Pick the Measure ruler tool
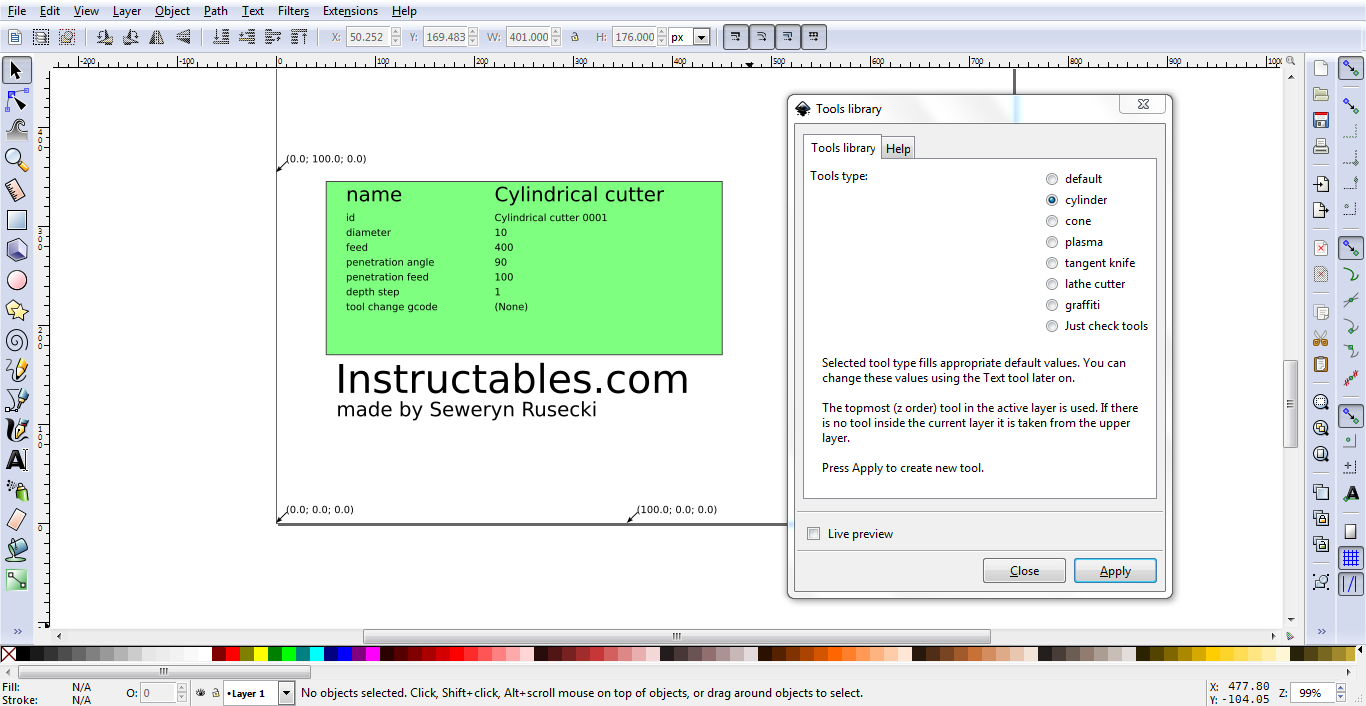The height and width of the screenshot is (706, 1366). pyautogui.click(x=16, y=190)
